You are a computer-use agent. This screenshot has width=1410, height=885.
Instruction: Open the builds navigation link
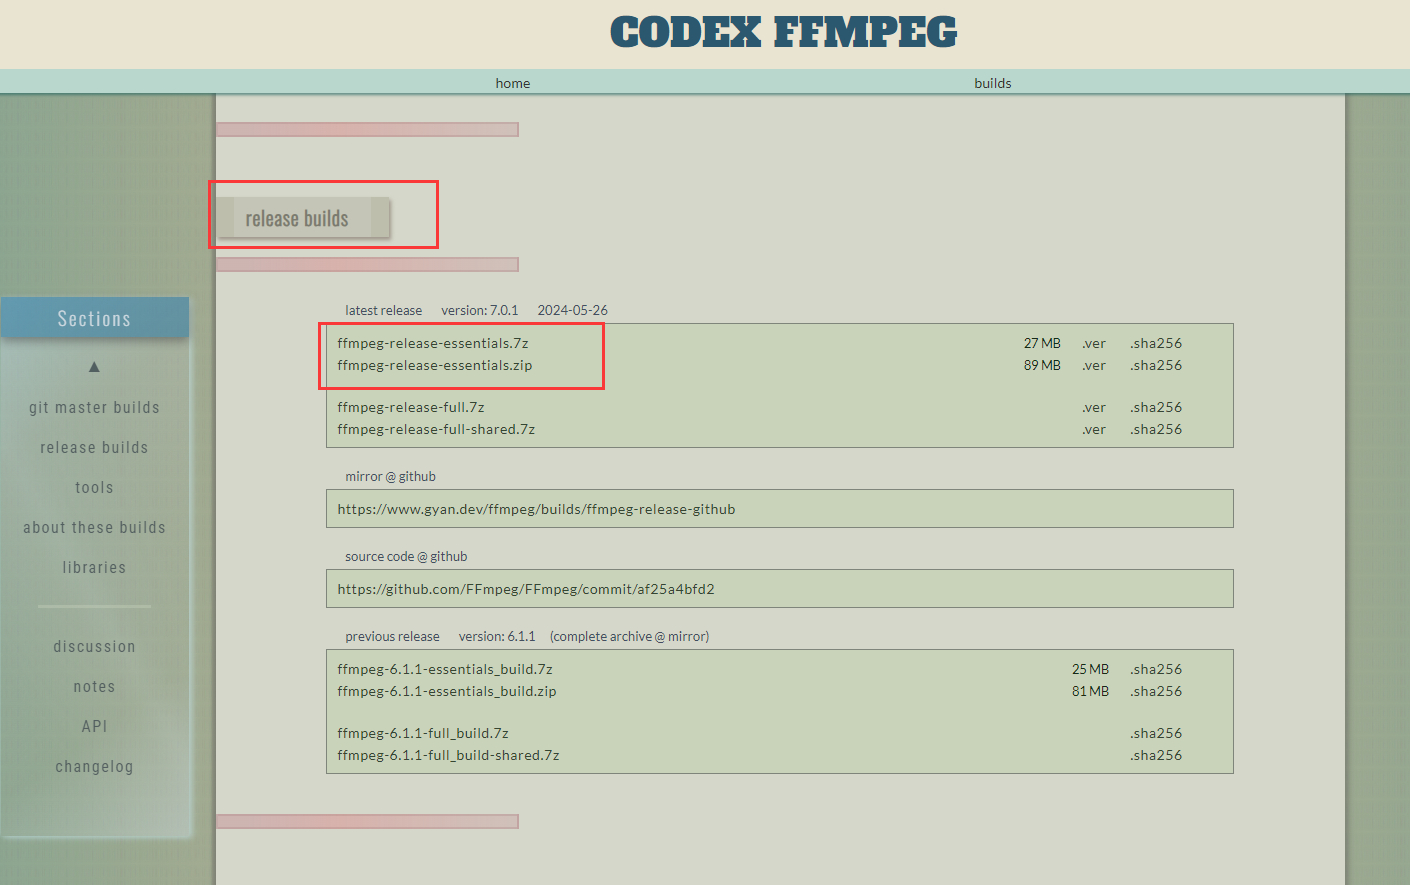[993, 83]
